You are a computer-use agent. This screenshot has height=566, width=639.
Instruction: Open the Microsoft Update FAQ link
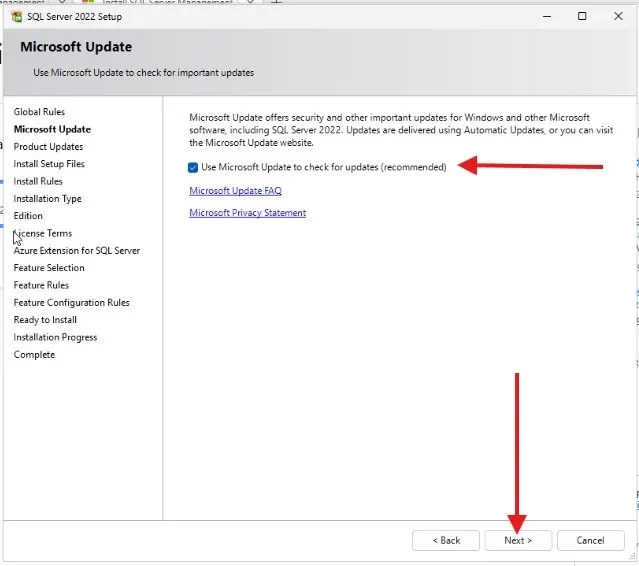(x=235, y=191)
